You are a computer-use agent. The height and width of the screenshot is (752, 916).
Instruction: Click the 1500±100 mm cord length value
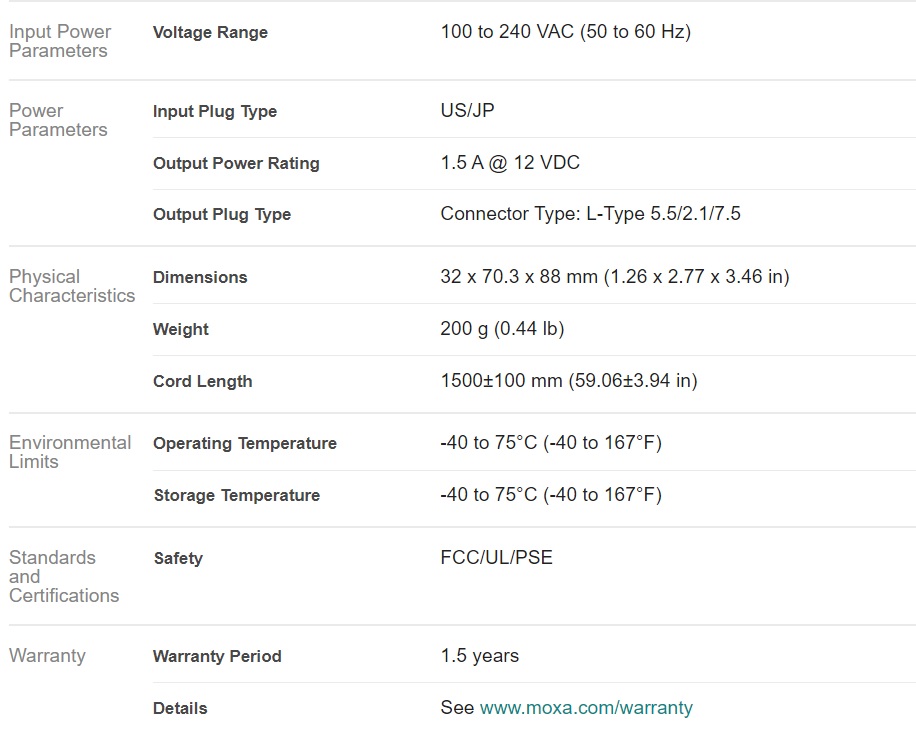tap(569, 380)
